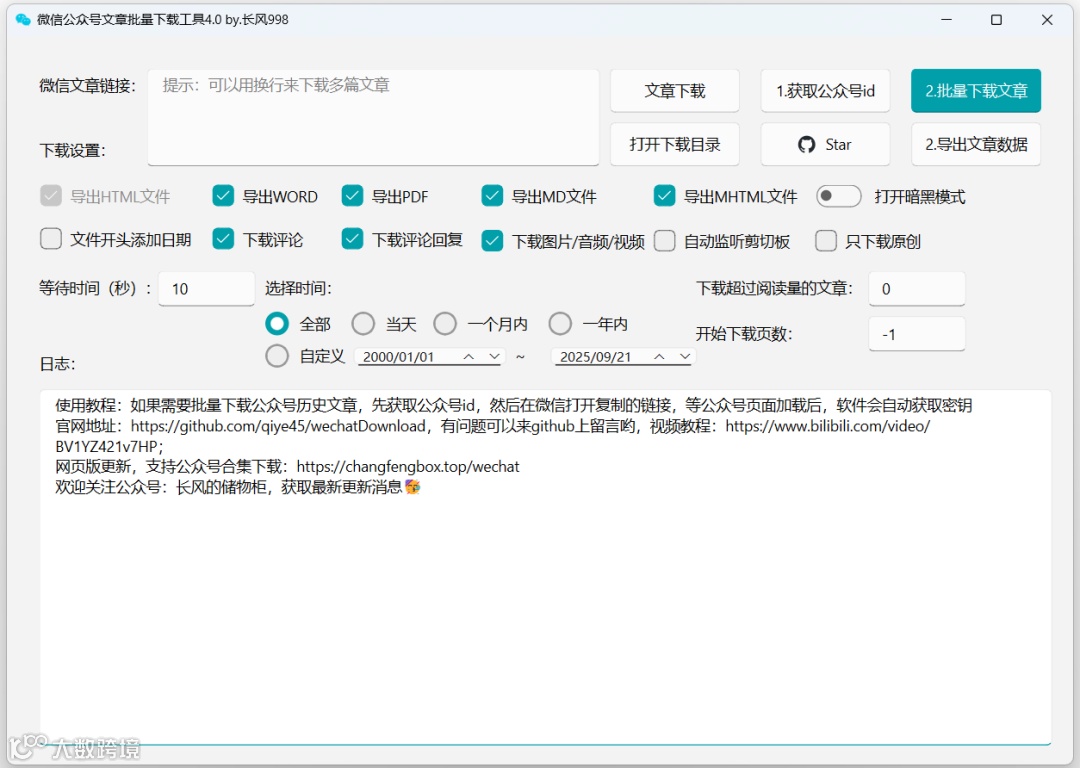This screenshot has height=768, width=1080.
Task: Focus the 微信文章链接 text area
Action: point(373,117)
